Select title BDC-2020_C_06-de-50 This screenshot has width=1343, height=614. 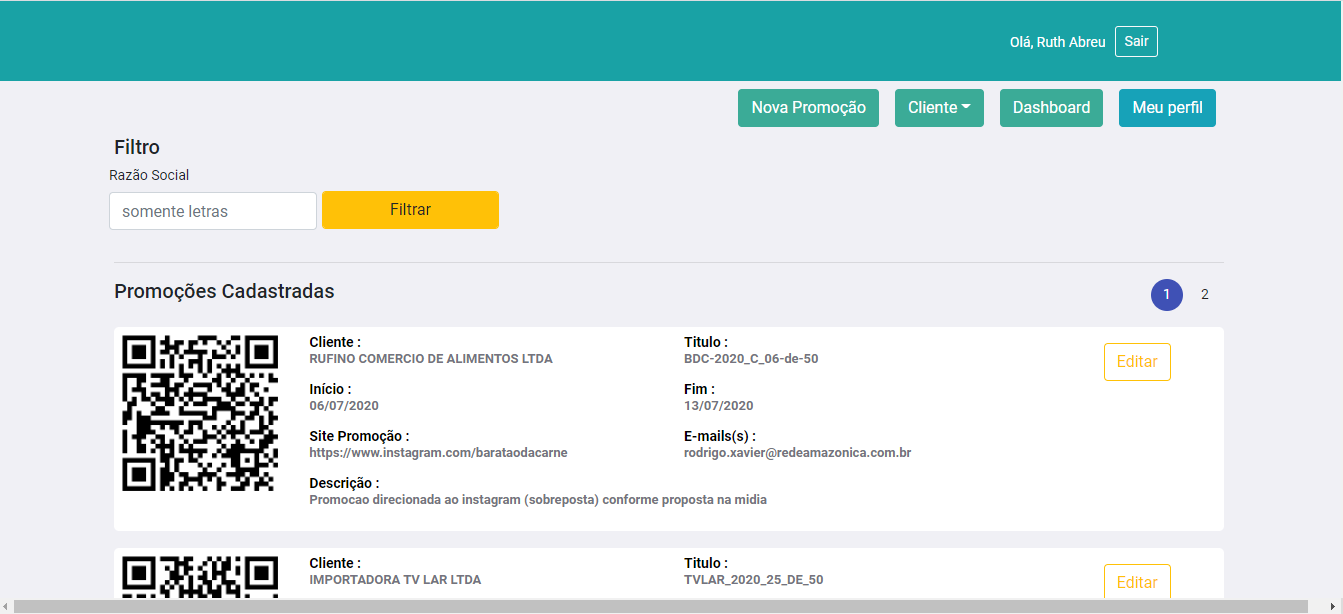tap(751, 359)
